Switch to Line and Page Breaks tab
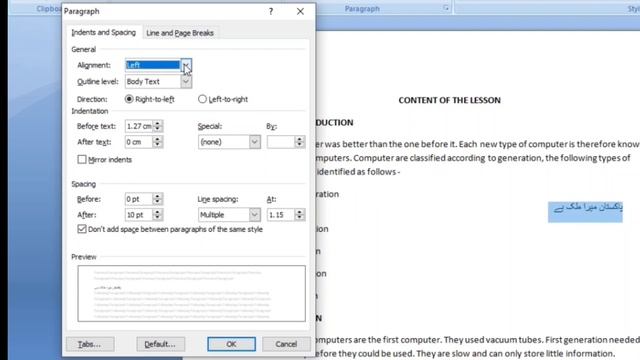Viewport: 640px width, 360px height. [x=180, y=33]
